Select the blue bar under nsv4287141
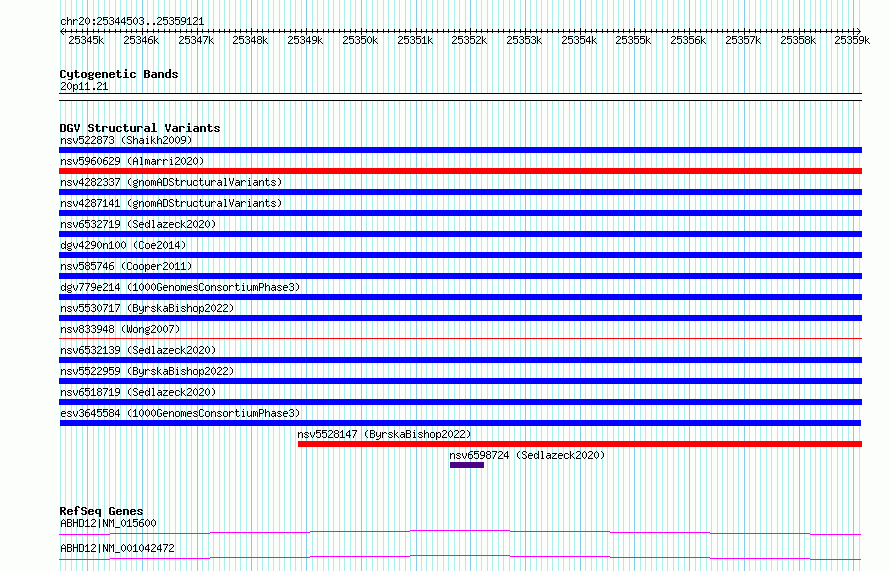 [x=460, y=213]
